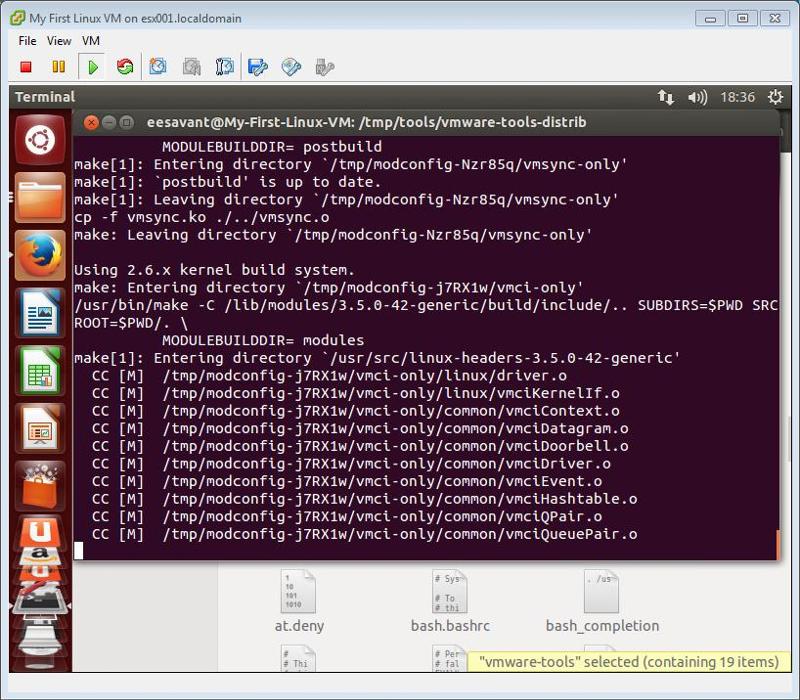Open the Snapshot Manager icon
Image resolution: width=800 pixels, height=700 pixels.
tap(225, 67)
